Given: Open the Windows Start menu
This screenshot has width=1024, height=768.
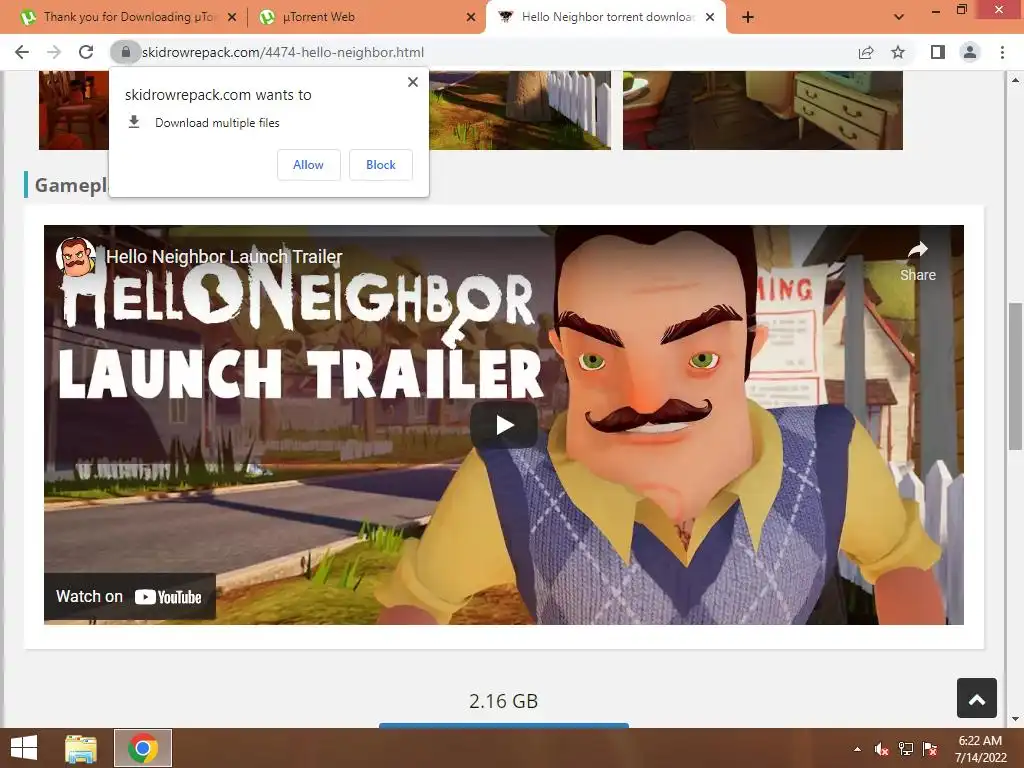Looking at the screenshot, I should (x=24, y=748).
